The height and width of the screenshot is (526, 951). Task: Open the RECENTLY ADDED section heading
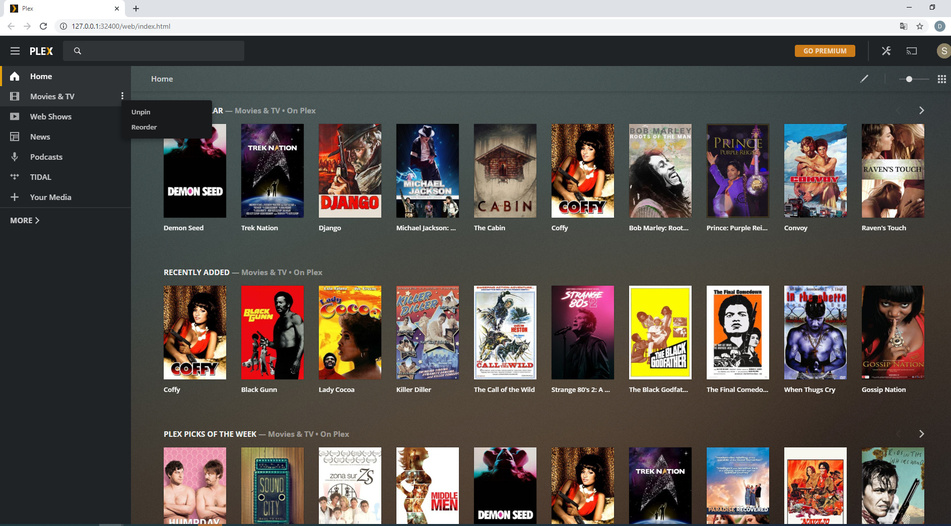pos(197,272)
